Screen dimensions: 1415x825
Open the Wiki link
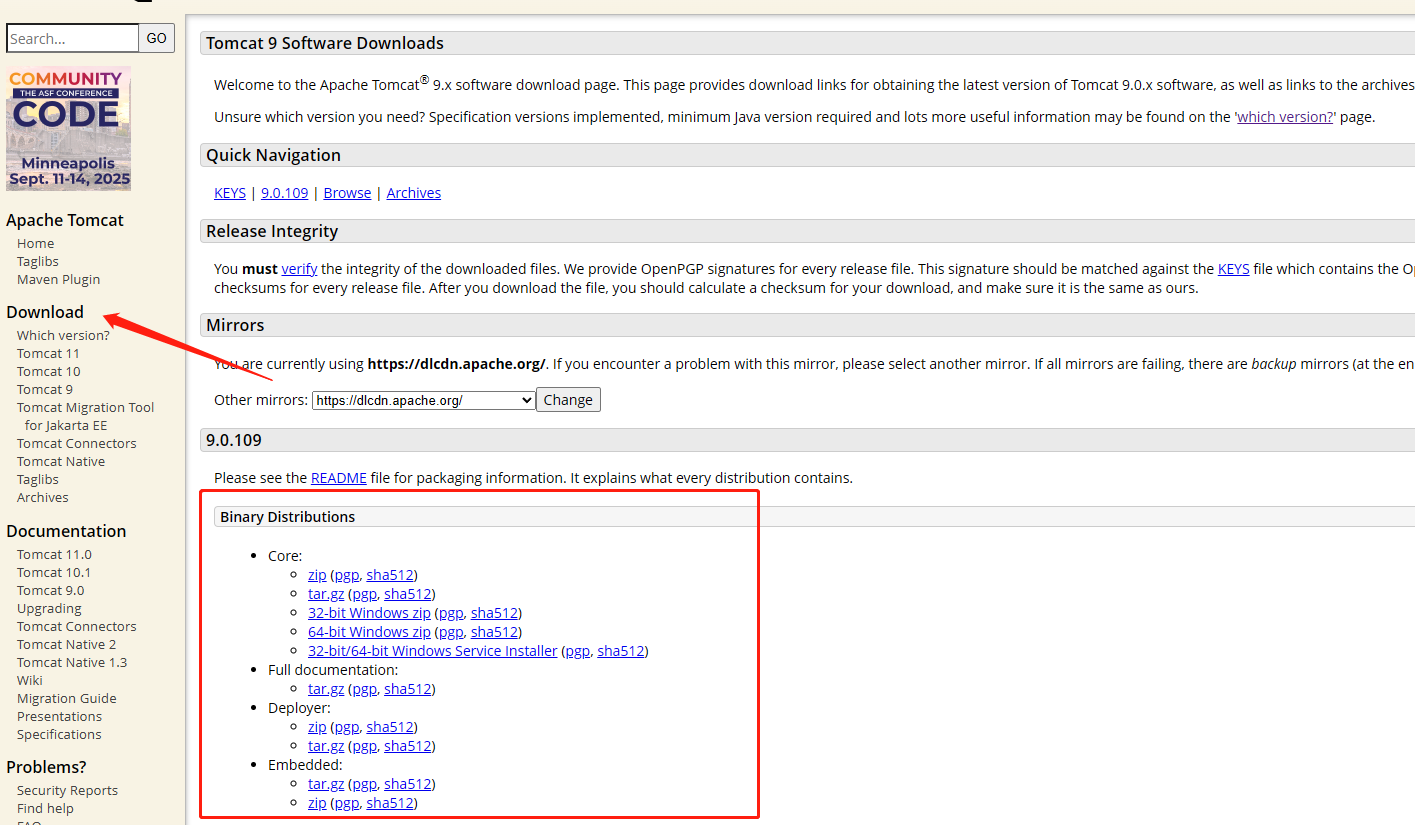[30, 680]
